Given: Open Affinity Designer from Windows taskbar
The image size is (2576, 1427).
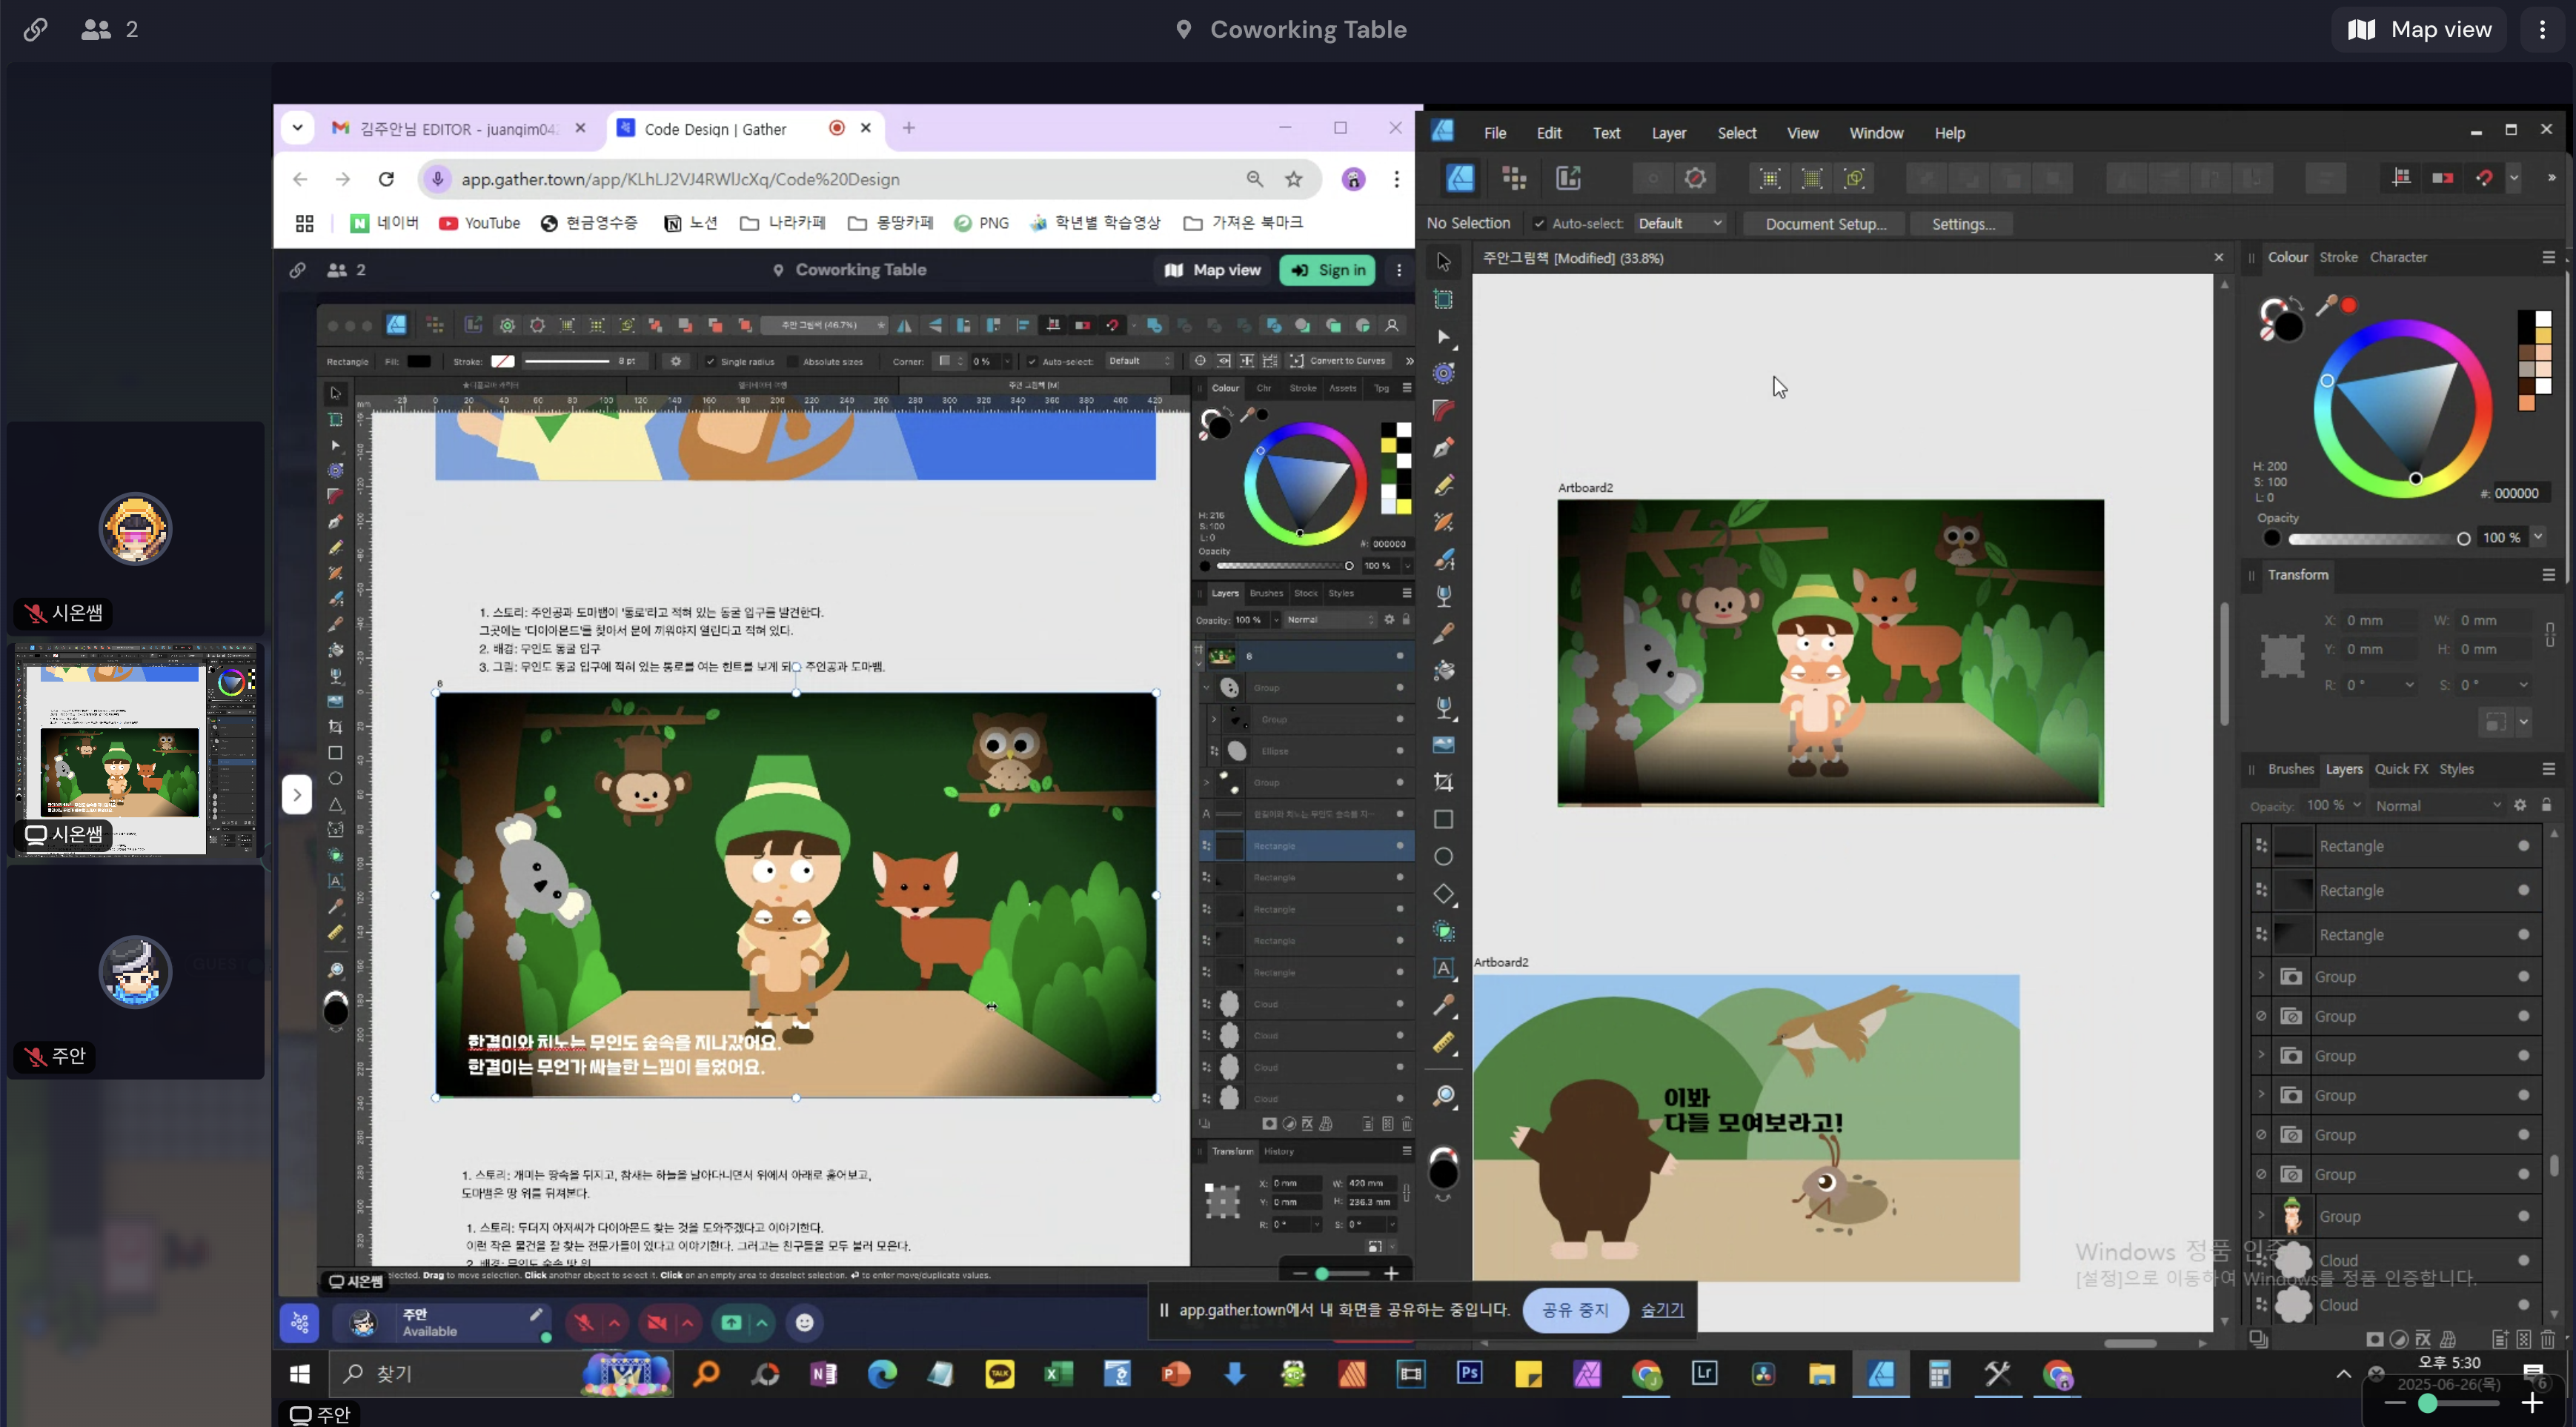Looking at the screenshot, I should tap(1880, 1375).
